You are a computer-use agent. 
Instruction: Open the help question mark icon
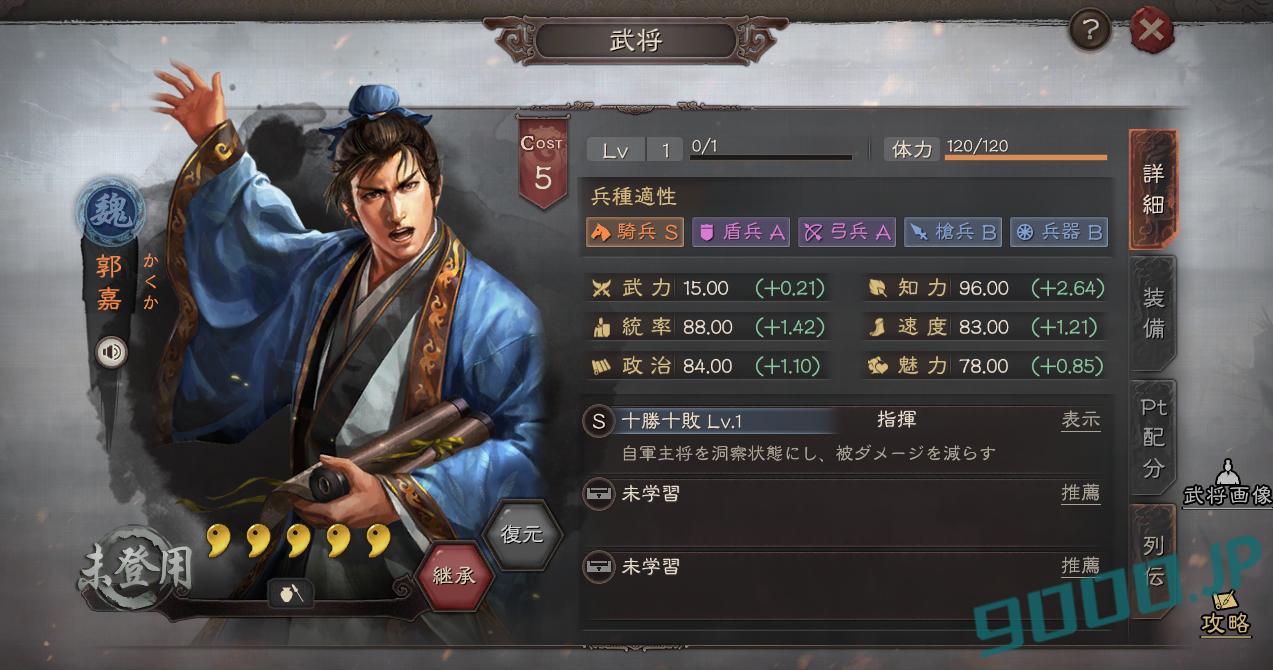(x=1090, y=33)
